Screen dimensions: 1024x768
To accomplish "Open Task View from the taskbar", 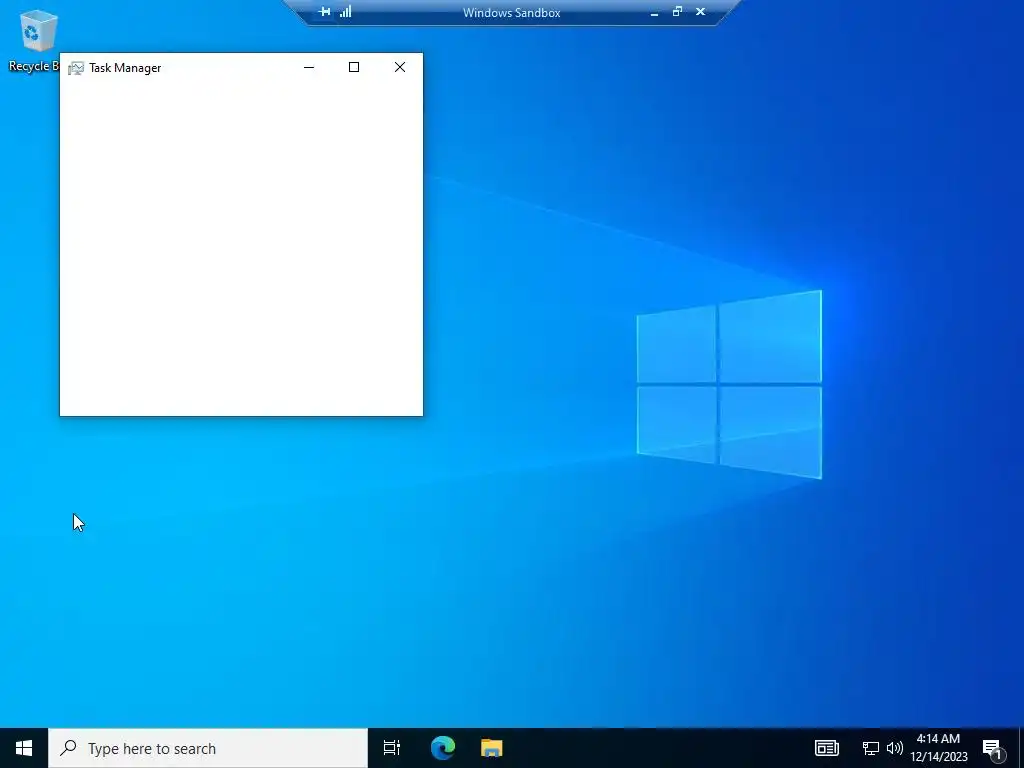I will click(392, 748).
